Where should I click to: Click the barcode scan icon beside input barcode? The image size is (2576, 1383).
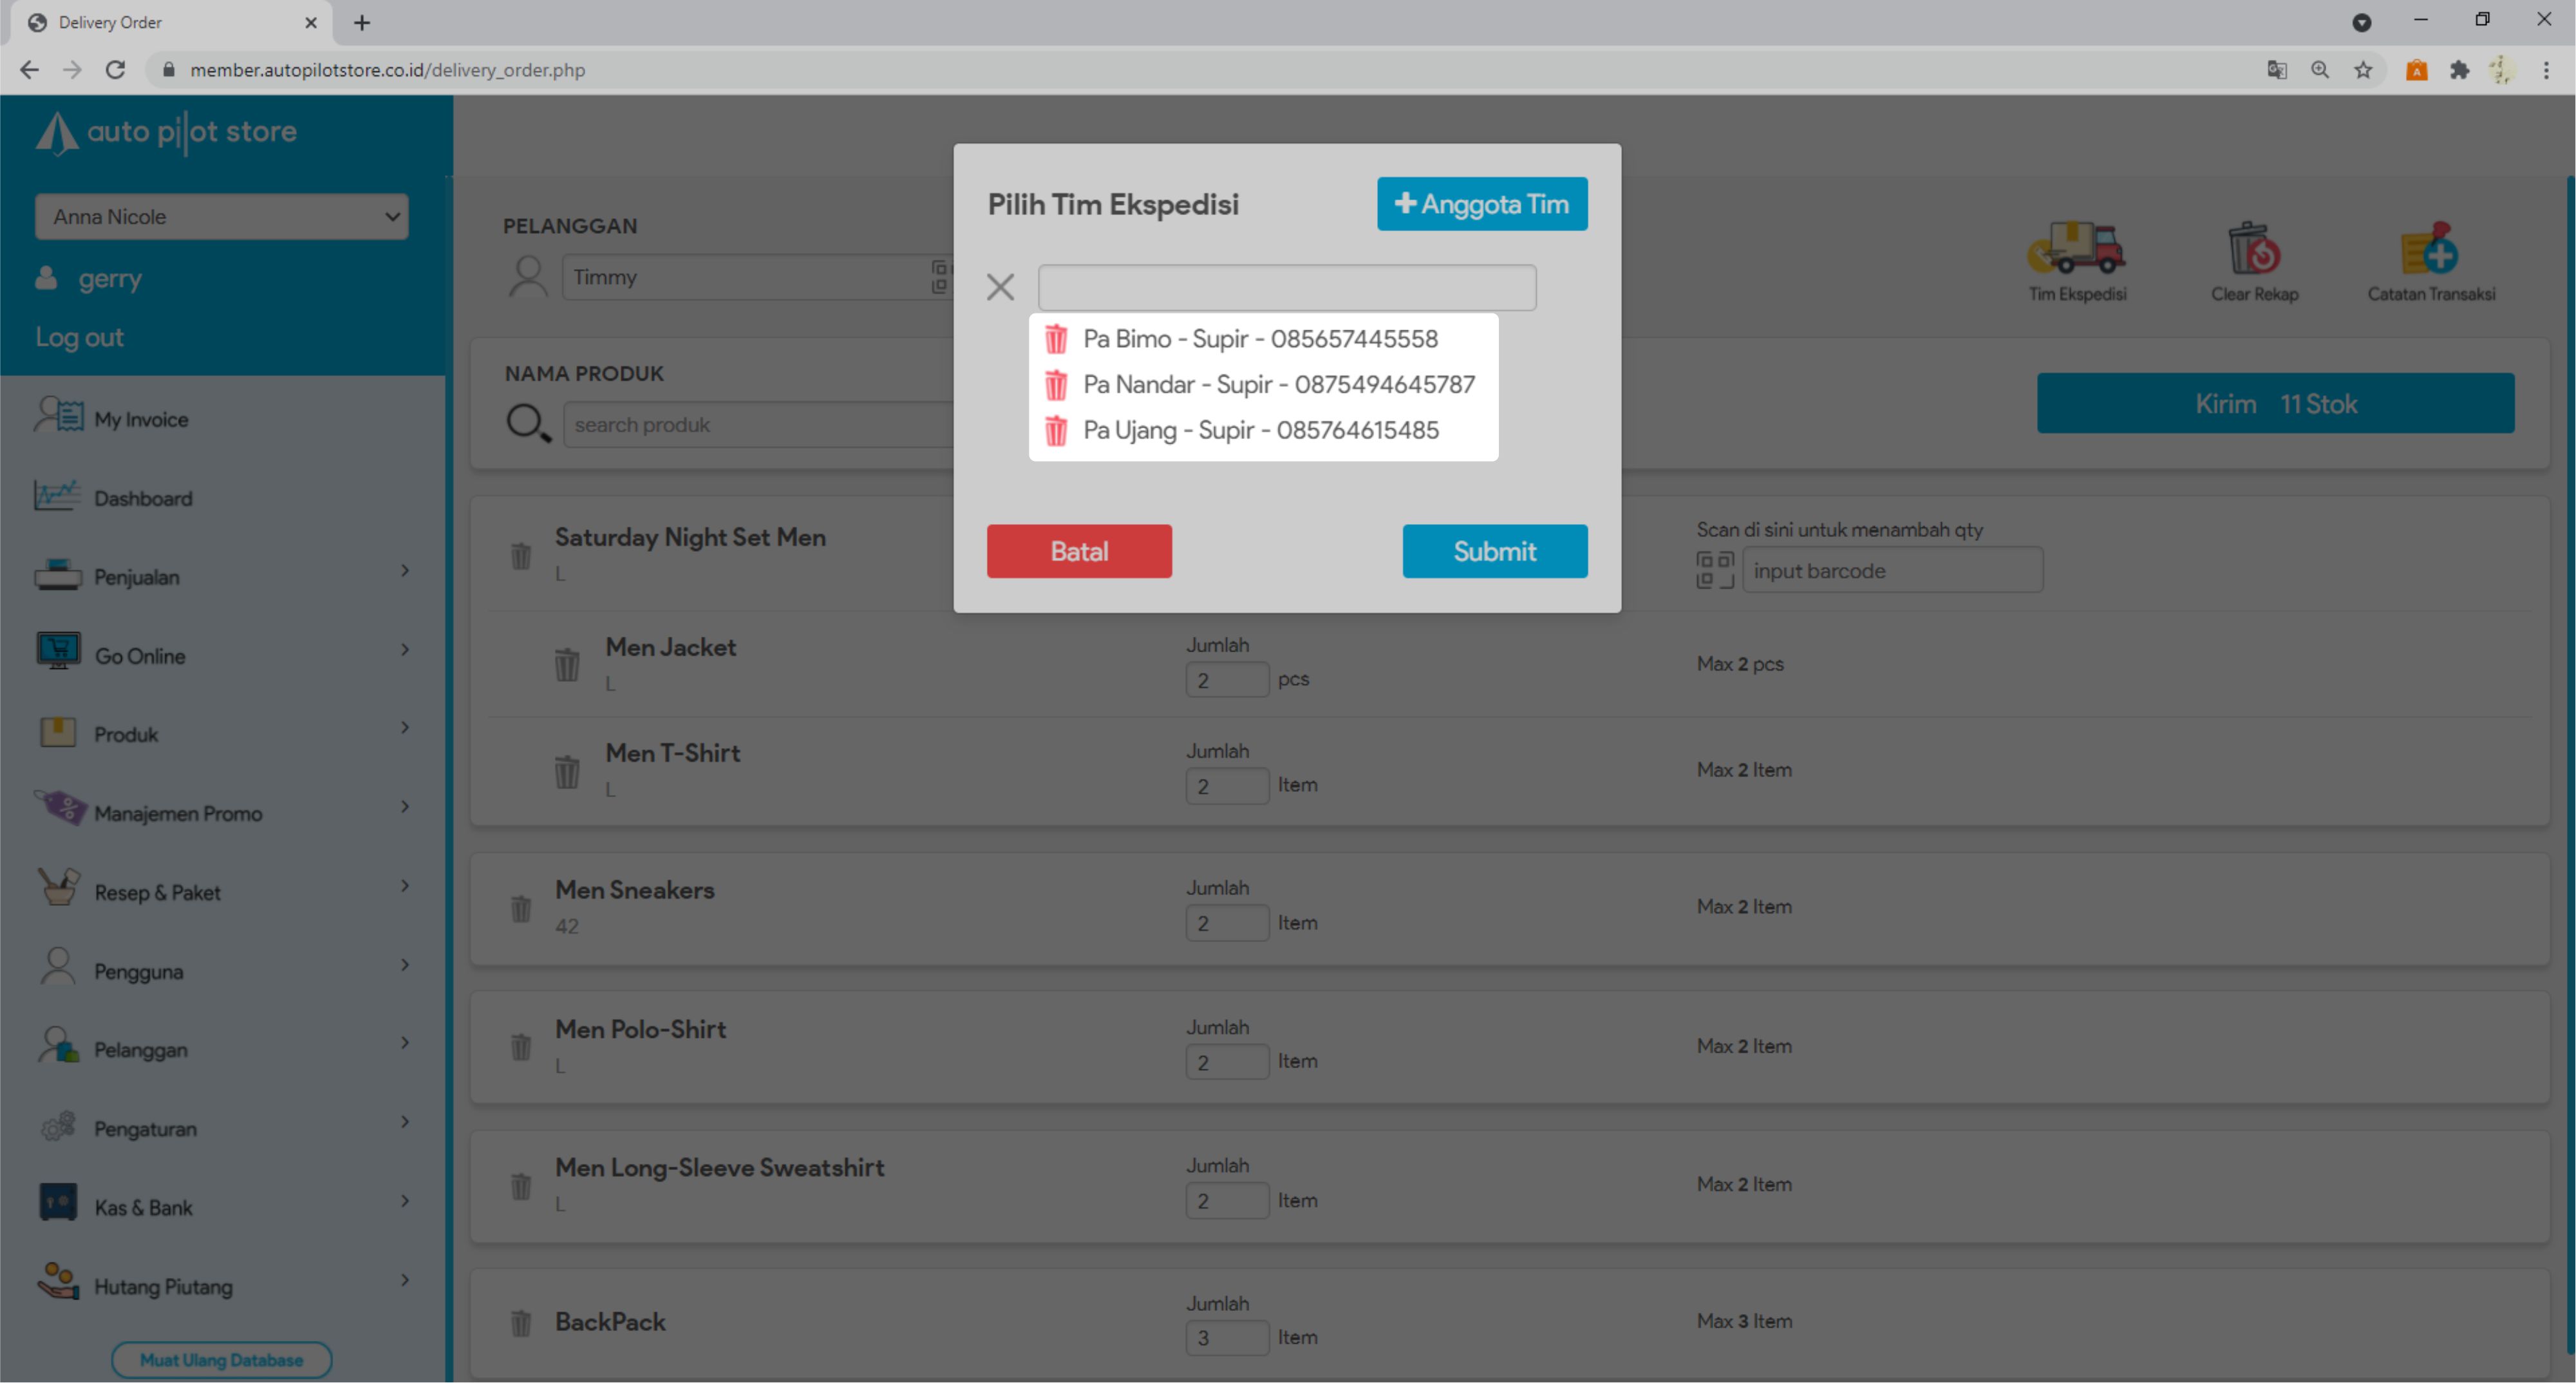[x=1715, y=570]
